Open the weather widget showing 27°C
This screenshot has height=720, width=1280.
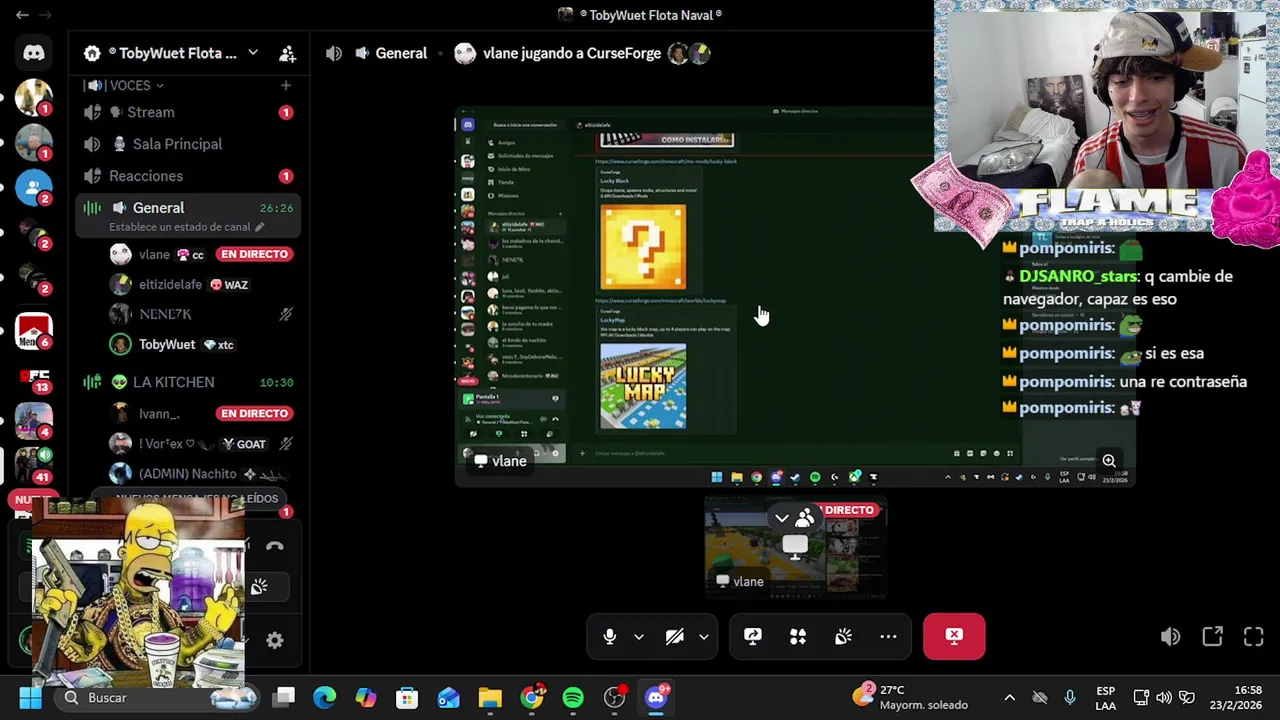click(x=910, y=697)
